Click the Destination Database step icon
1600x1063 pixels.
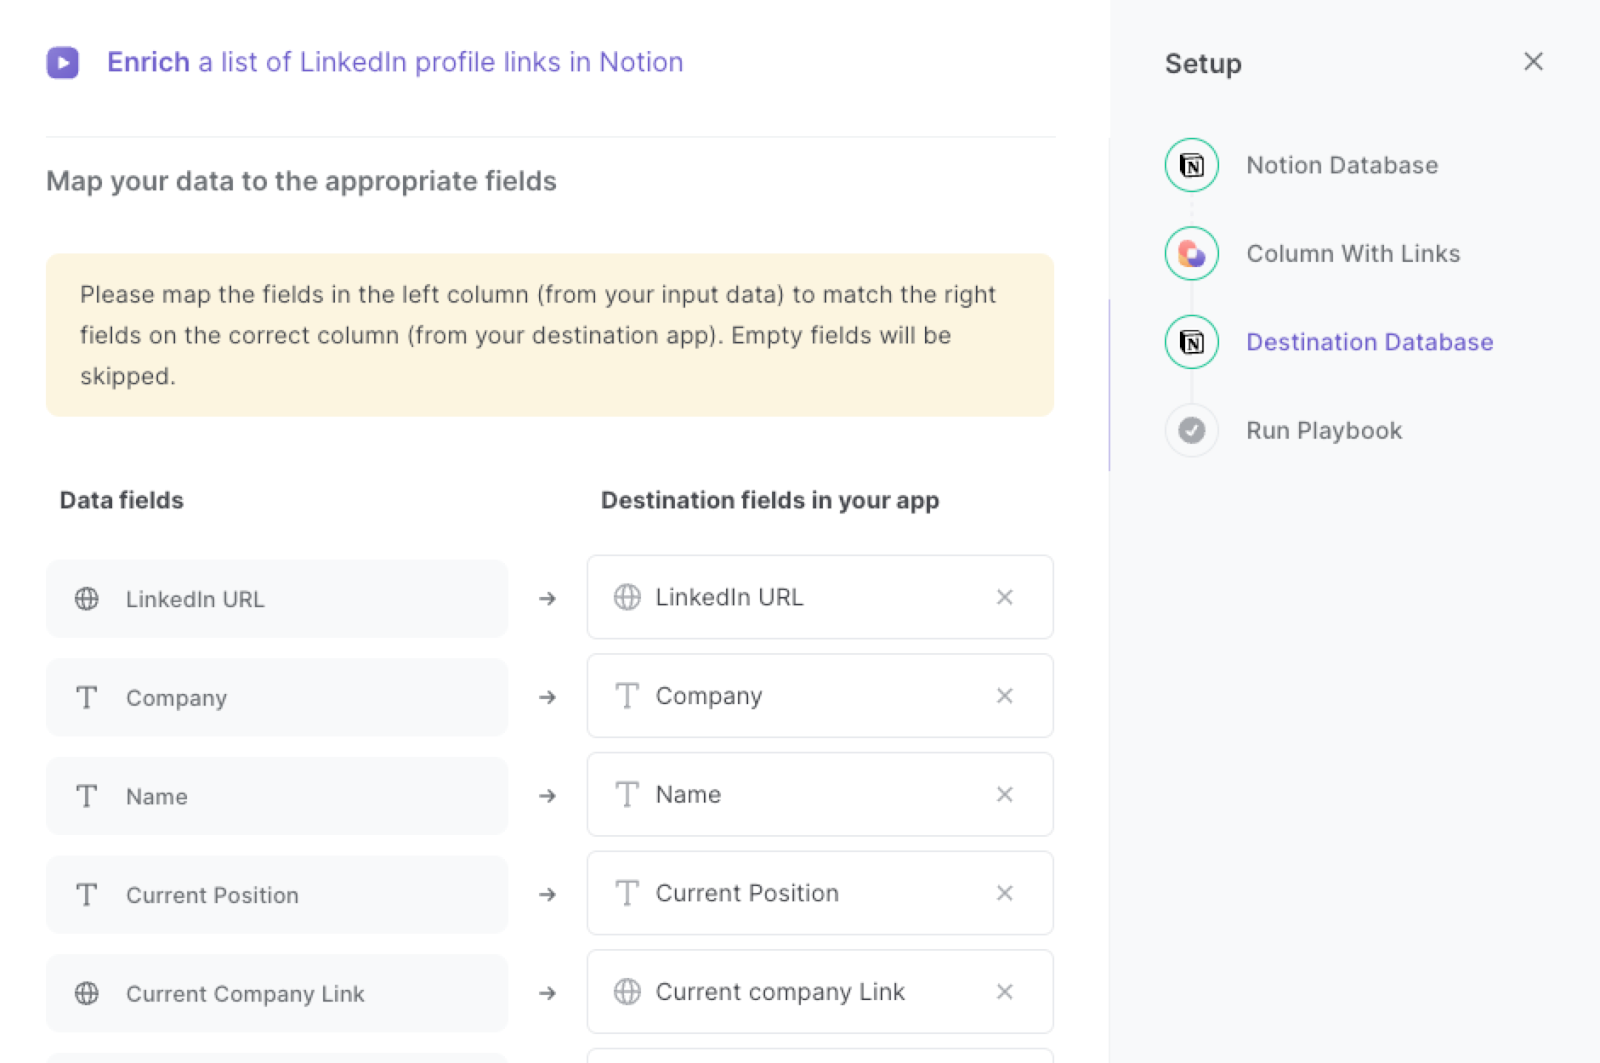(x=1192, y=342)
